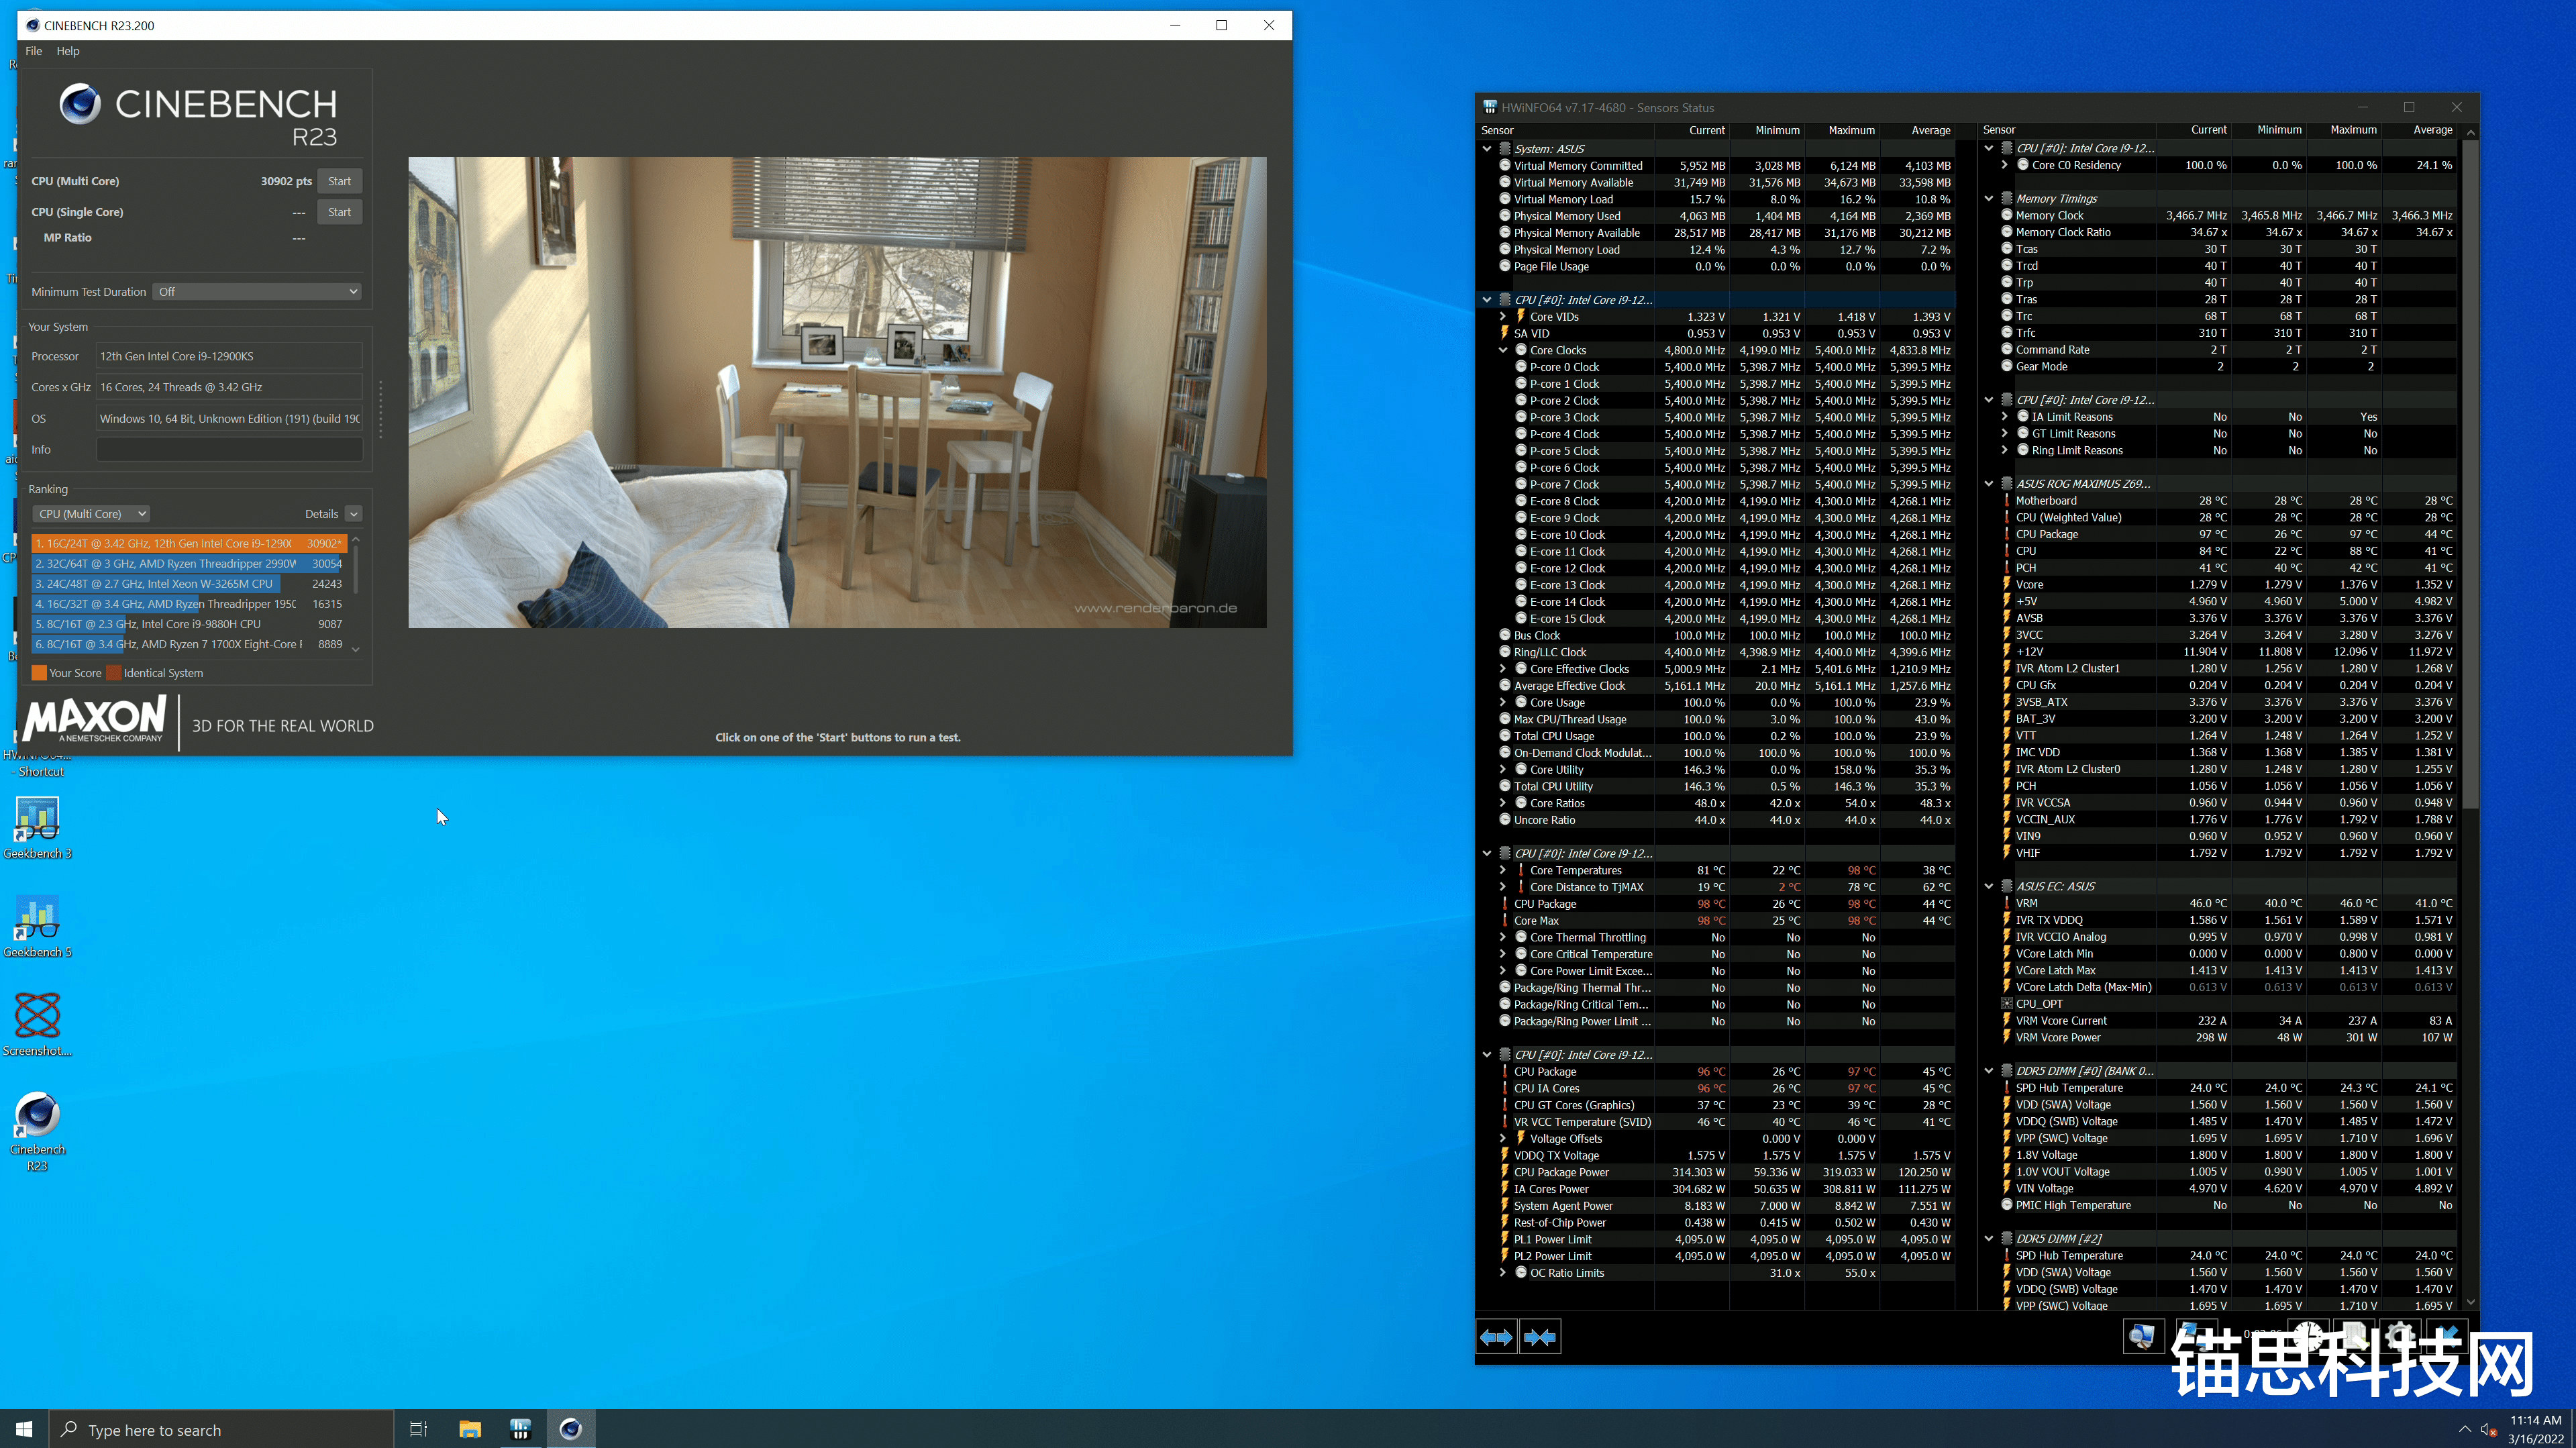Expand Core Effective Clocks row
This screenshot has width=2576, height=1448.
click(x=1503, y=669)
